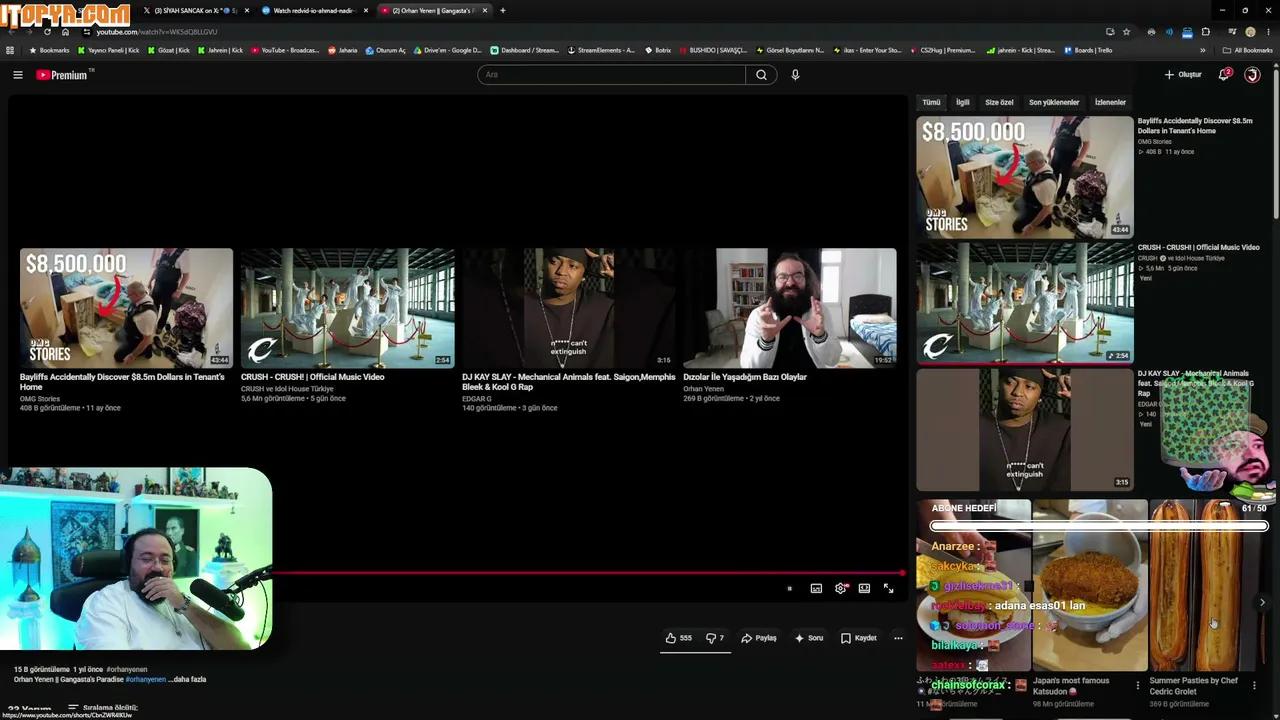Bookmark this page with the star icon
Image resolution: width=1280 pixels, height=720 pixels.
pyautogui.click(x=1127, y=32)
